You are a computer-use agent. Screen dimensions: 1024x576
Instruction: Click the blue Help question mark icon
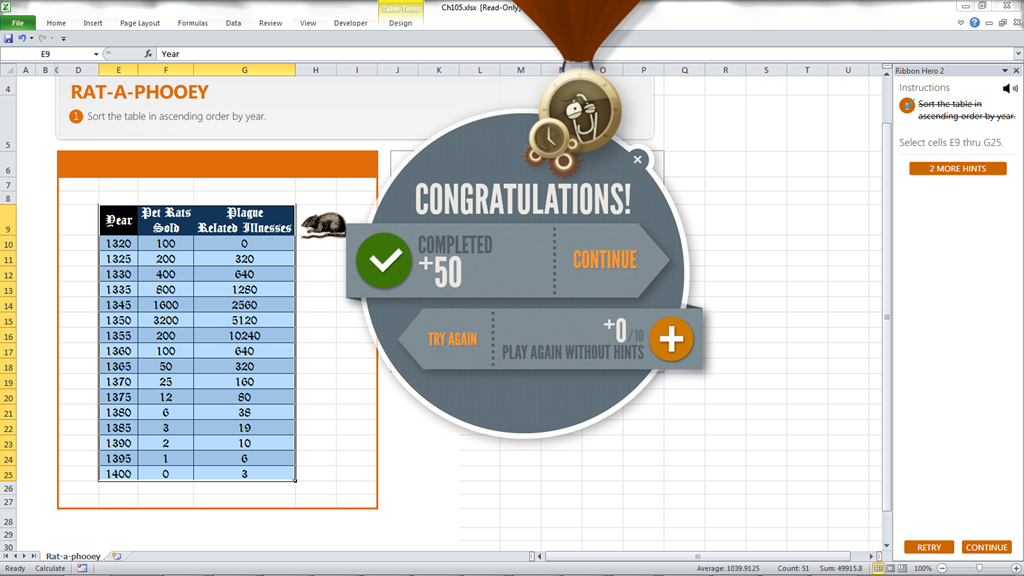974,23
